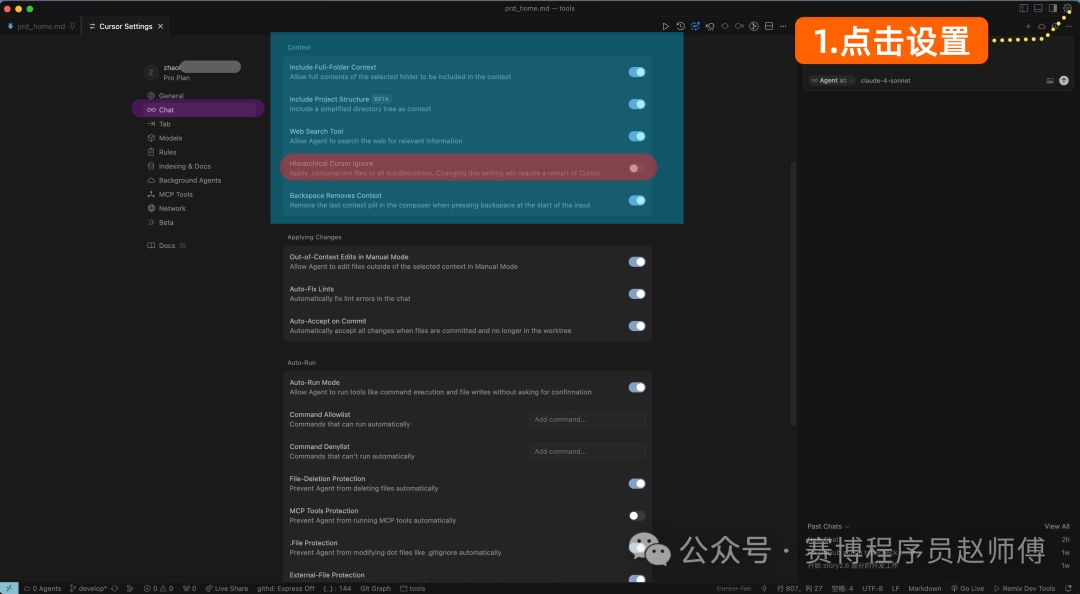Focus the Command Denylist add command field
Screen dimensions: 1080x594
coord(587,451)
